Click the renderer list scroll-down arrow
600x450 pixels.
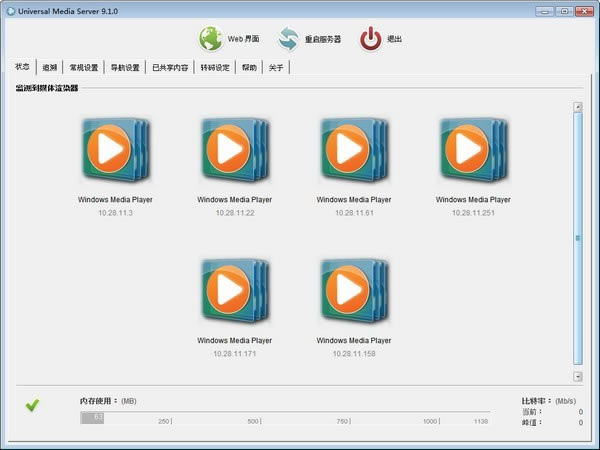pyautogui.click(x=578, y=376)
